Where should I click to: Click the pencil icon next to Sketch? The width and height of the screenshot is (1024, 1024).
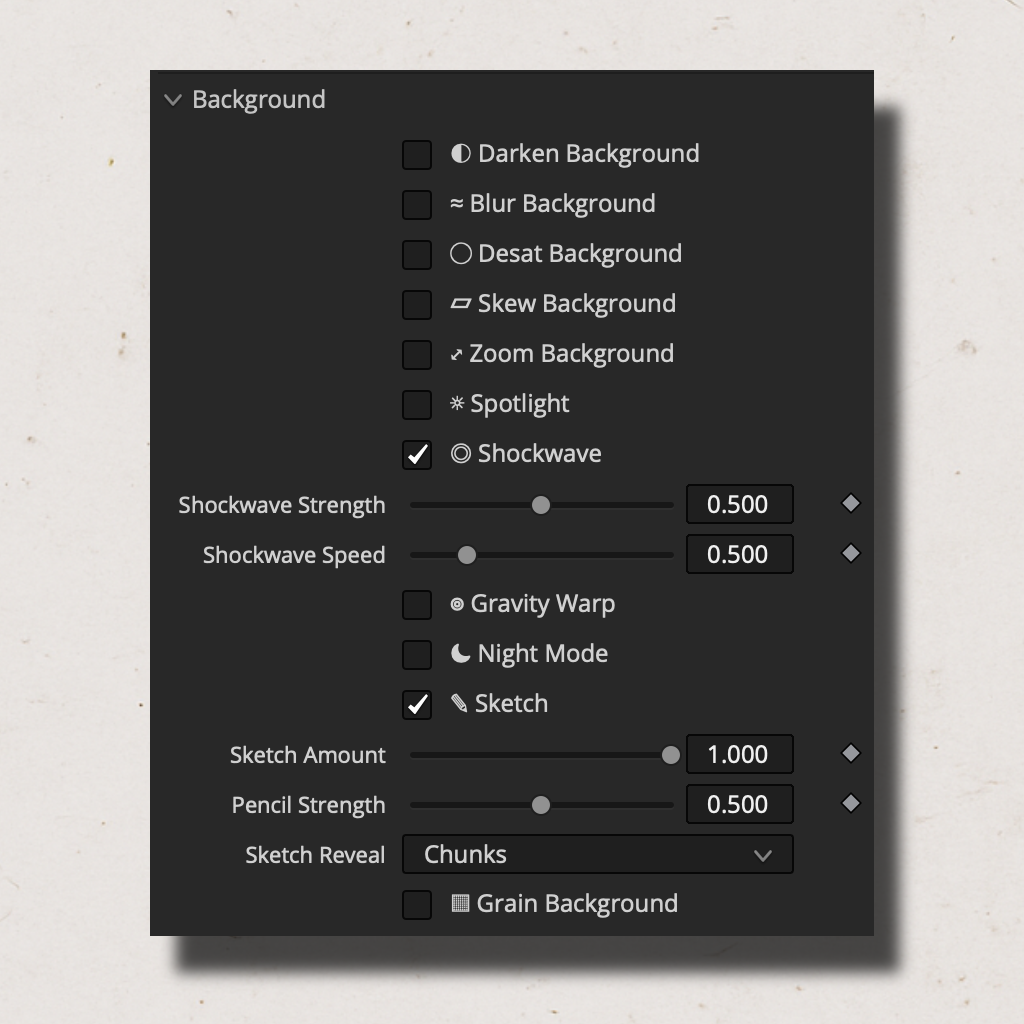[459, 703]
